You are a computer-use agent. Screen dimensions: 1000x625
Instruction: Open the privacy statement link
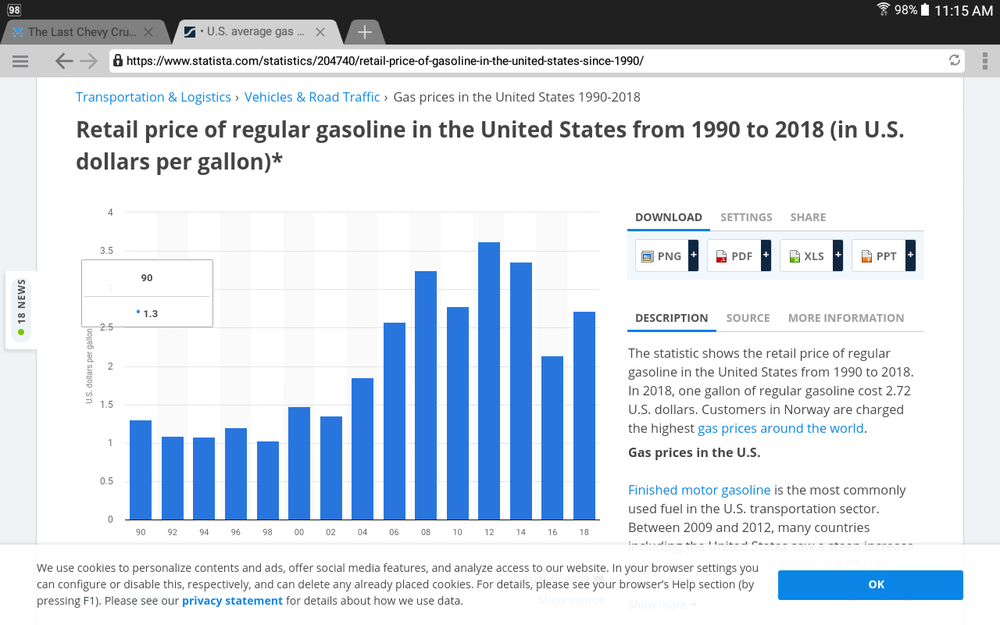[x=232, y=601]
